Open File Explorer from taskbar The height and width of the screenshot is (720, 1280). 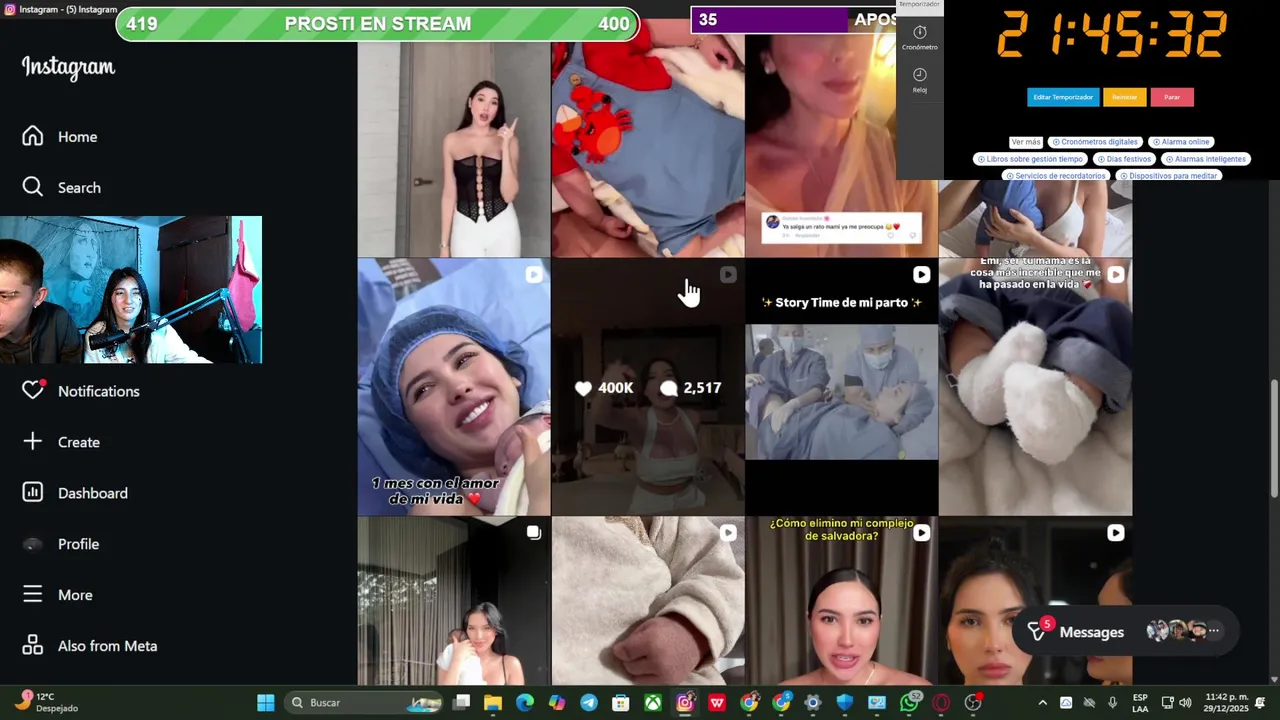pyautogui.click(x=493, y=703)
